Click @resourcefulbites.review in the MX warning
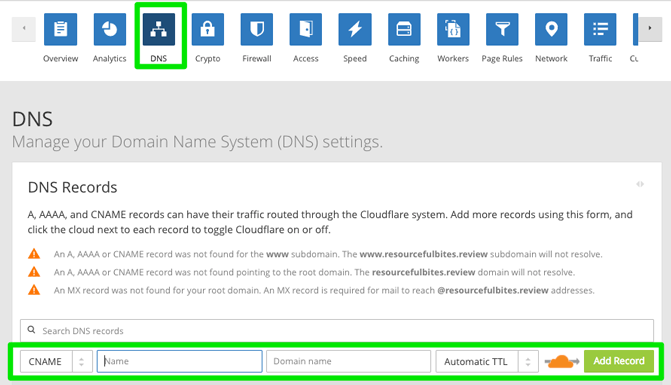The image size is (671, 385). click(493, 290)
